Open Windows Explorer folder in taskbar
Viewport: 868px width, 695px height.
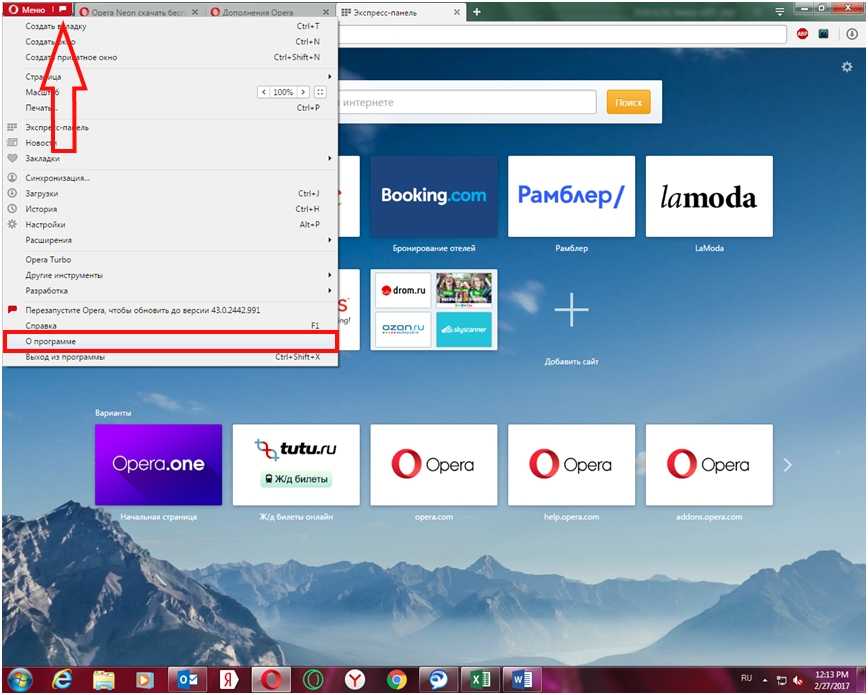[104, 679]
